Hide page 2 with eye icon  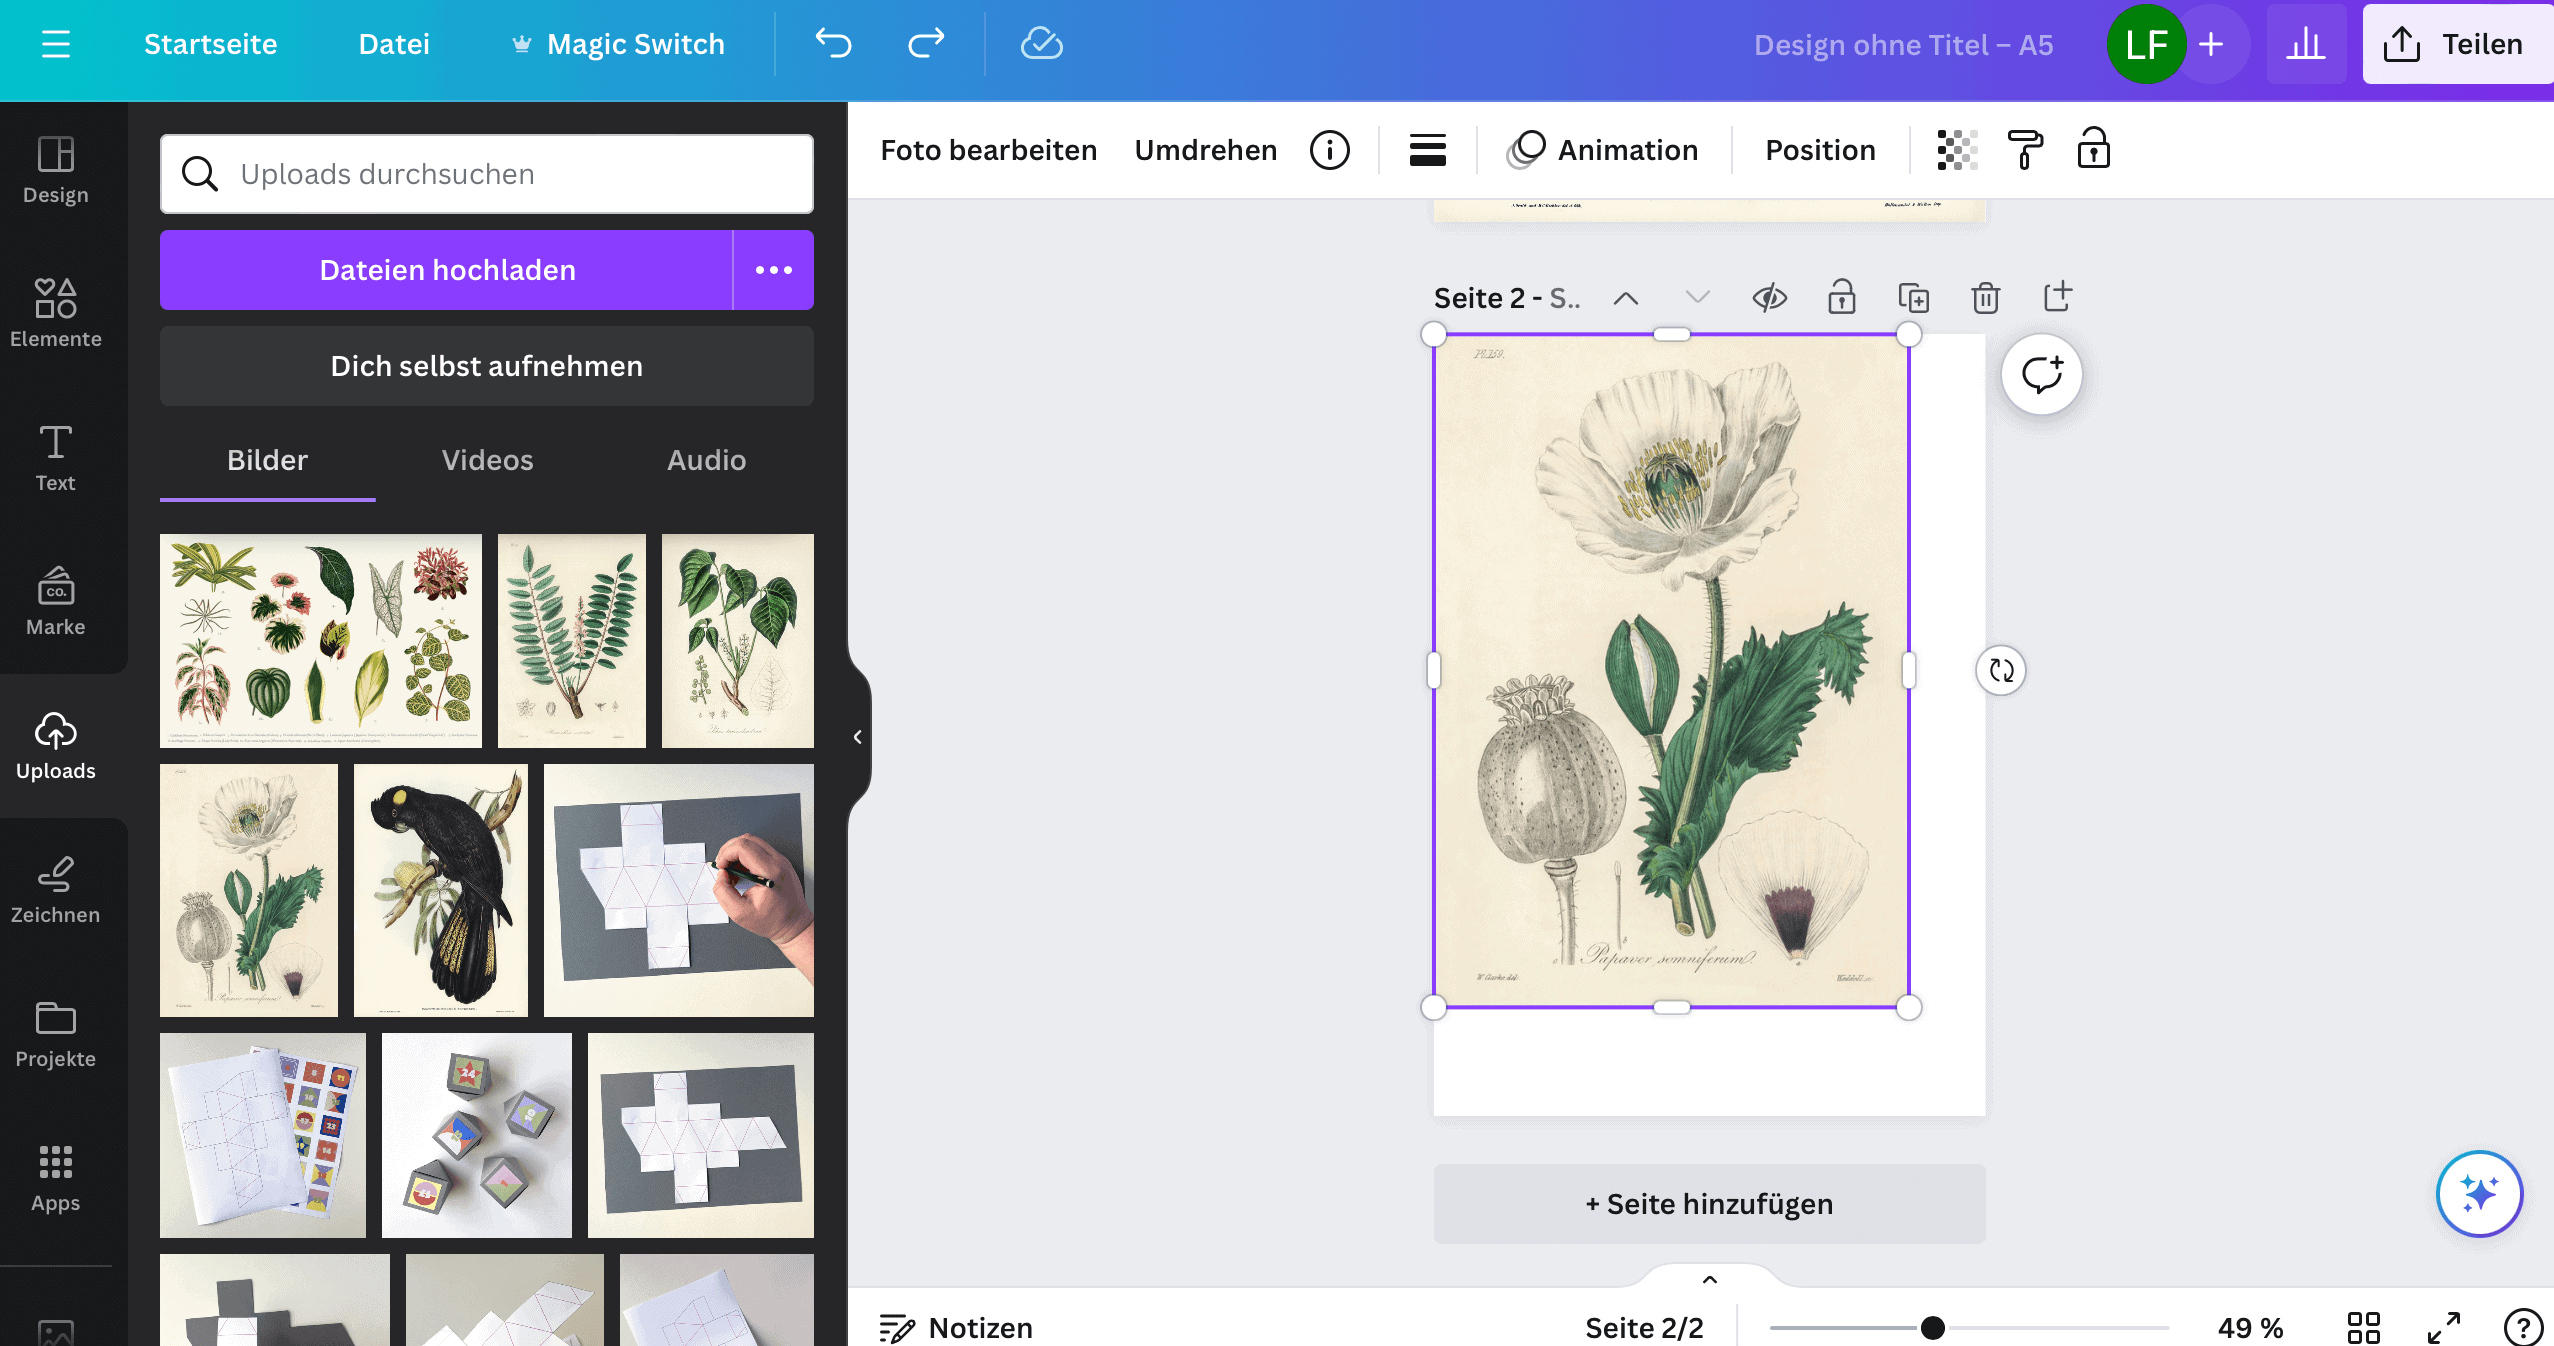[1769, 298]
